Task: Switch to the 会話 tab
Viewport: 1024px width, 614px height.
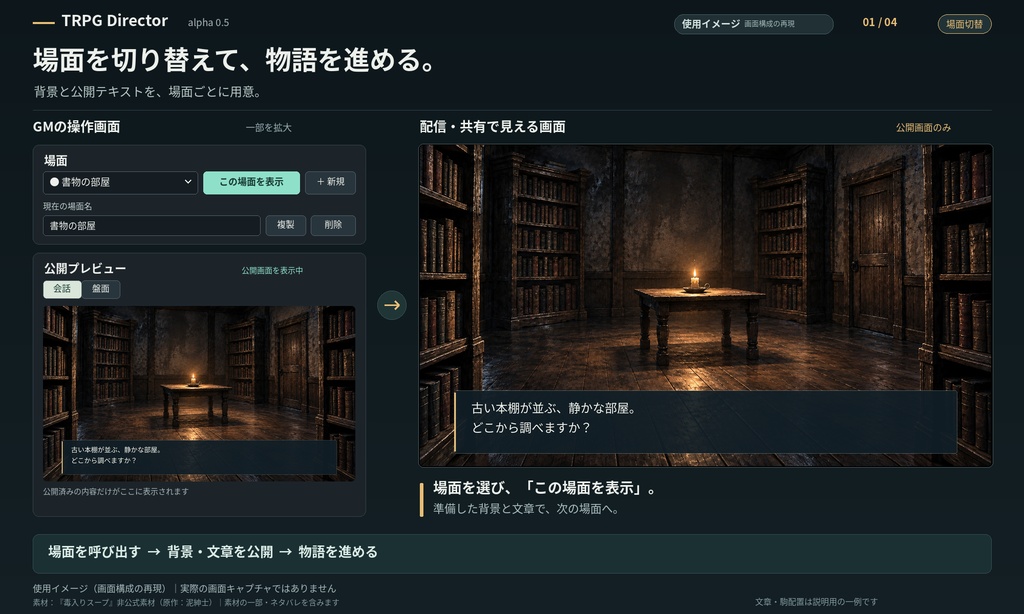Action: pos(62,289)
